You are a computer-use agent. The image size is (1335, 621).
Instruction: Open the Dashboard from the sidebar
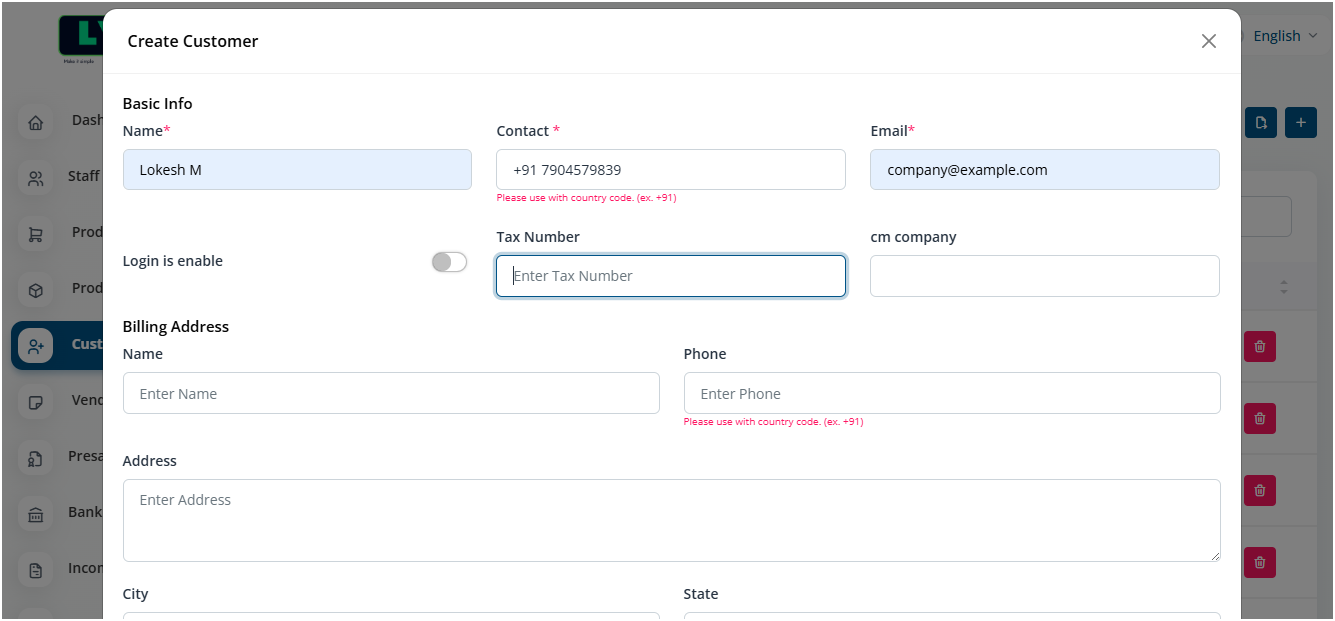(36, 121)
